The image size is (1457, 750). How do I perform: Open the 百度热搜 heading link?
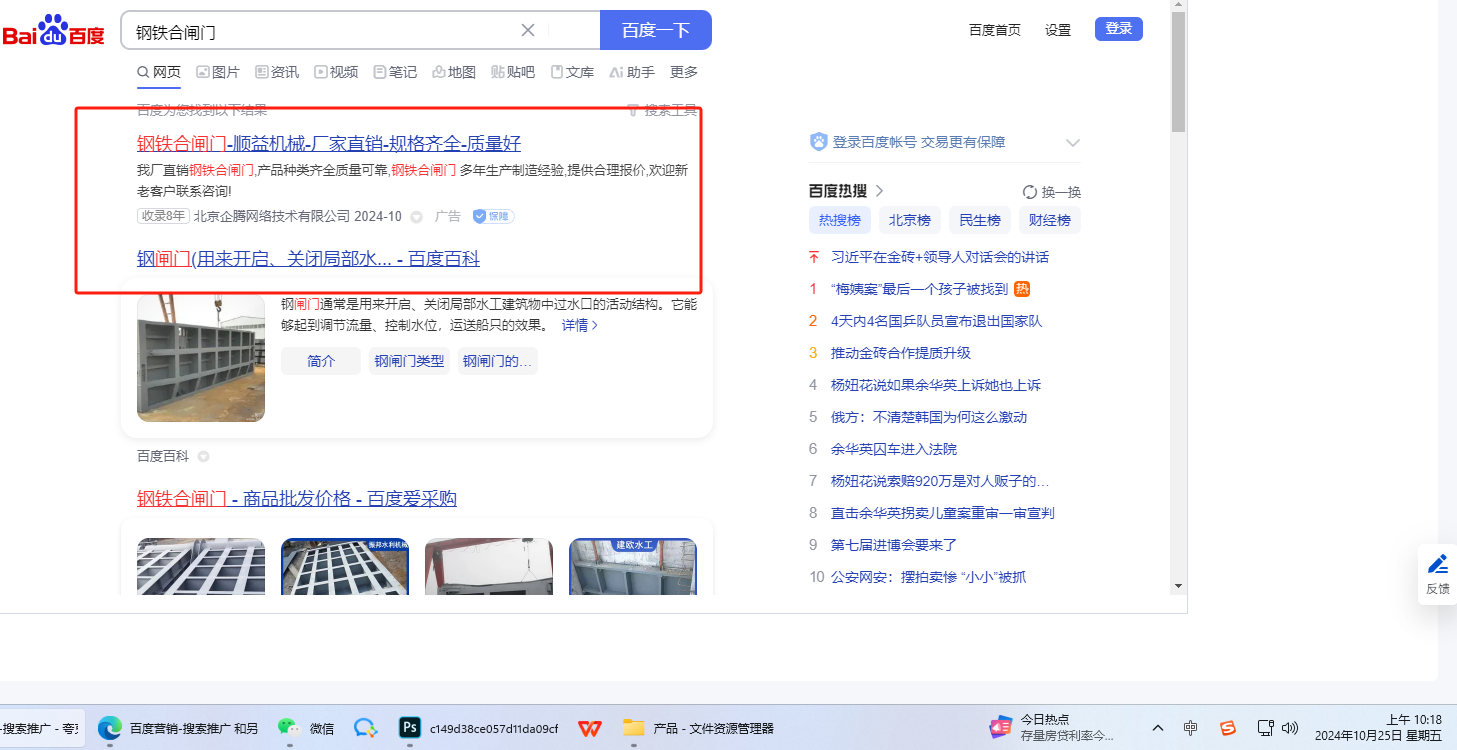(x=846, y=191)
